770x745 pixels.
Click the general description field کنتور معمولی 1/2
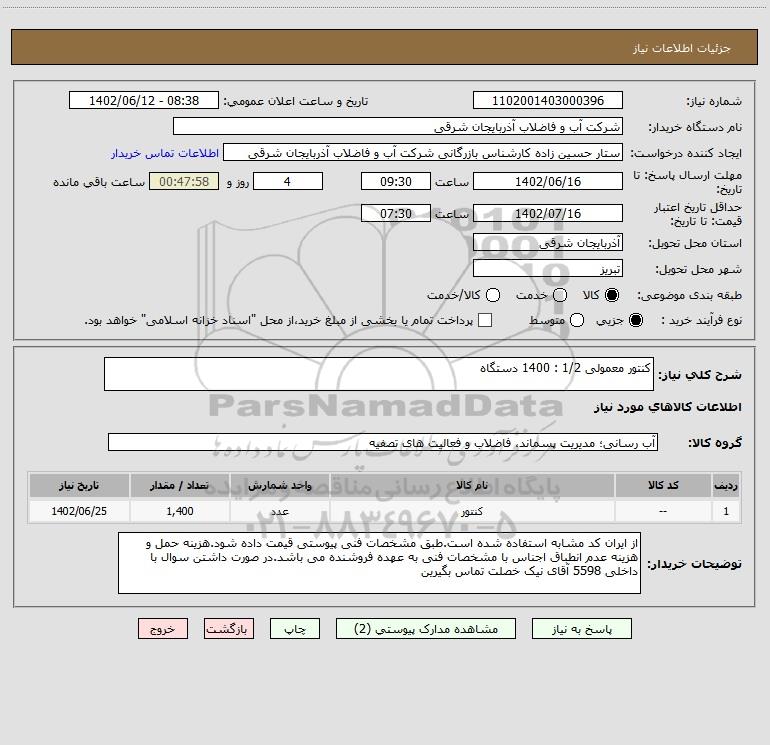379,374
